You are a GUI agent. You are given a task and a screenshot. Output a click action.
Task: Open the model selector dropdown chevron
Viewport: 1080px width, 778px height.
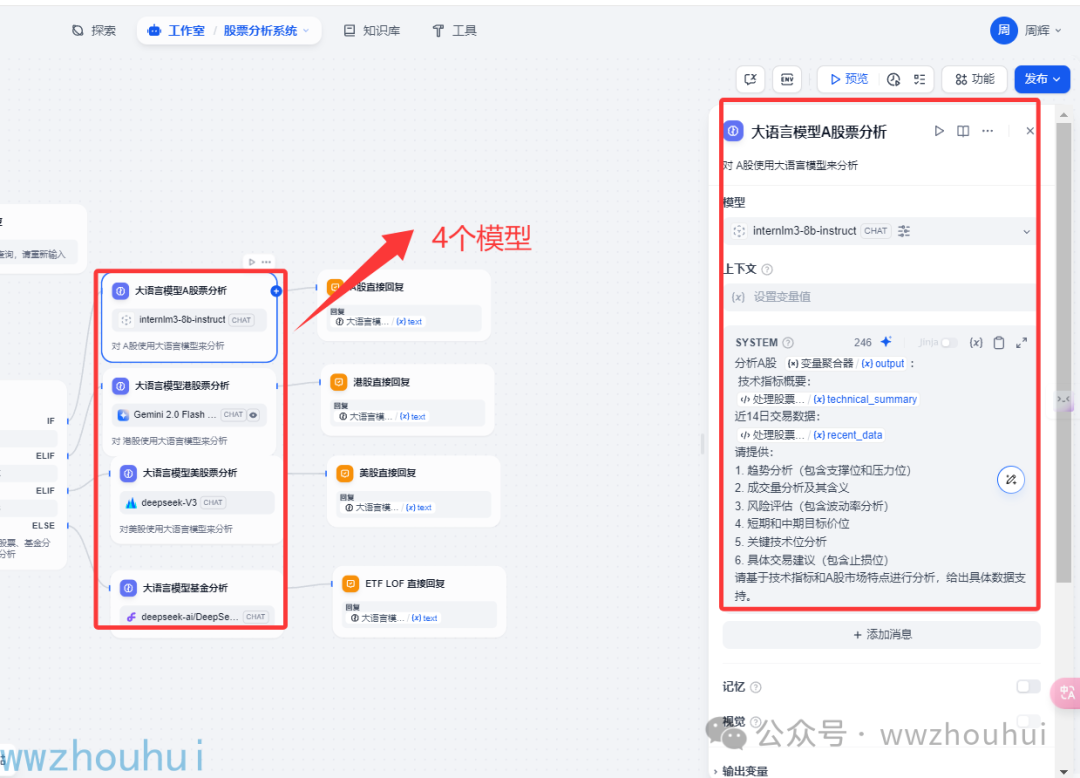coord(1026,232)
